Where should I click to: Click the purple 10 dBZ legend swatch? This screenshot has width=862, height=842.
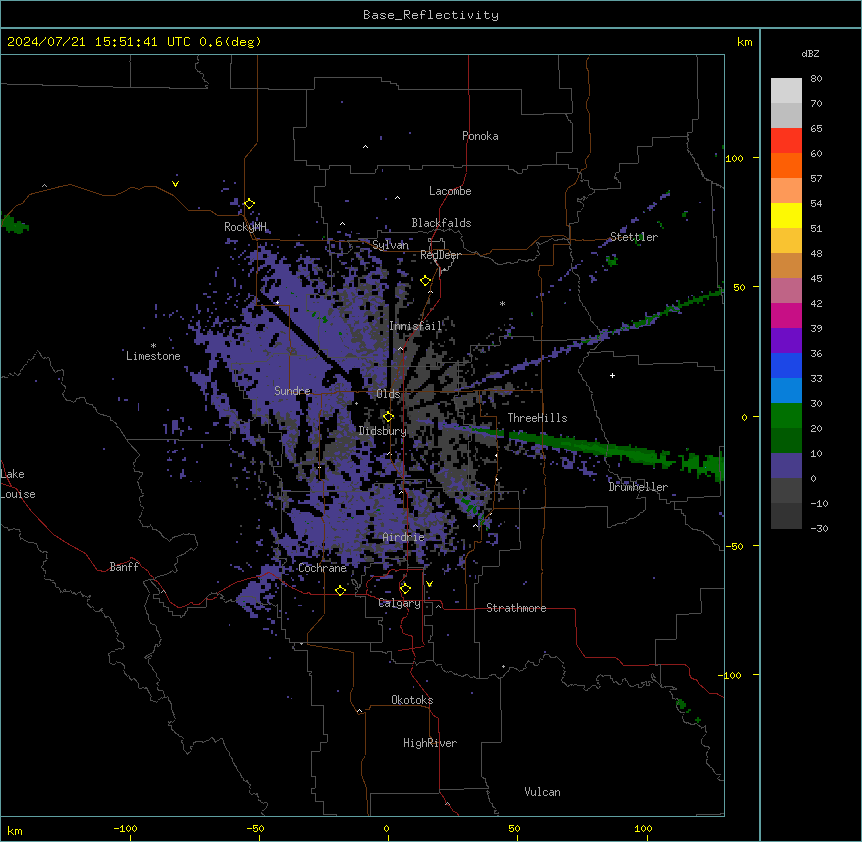(x=786, y=466)
